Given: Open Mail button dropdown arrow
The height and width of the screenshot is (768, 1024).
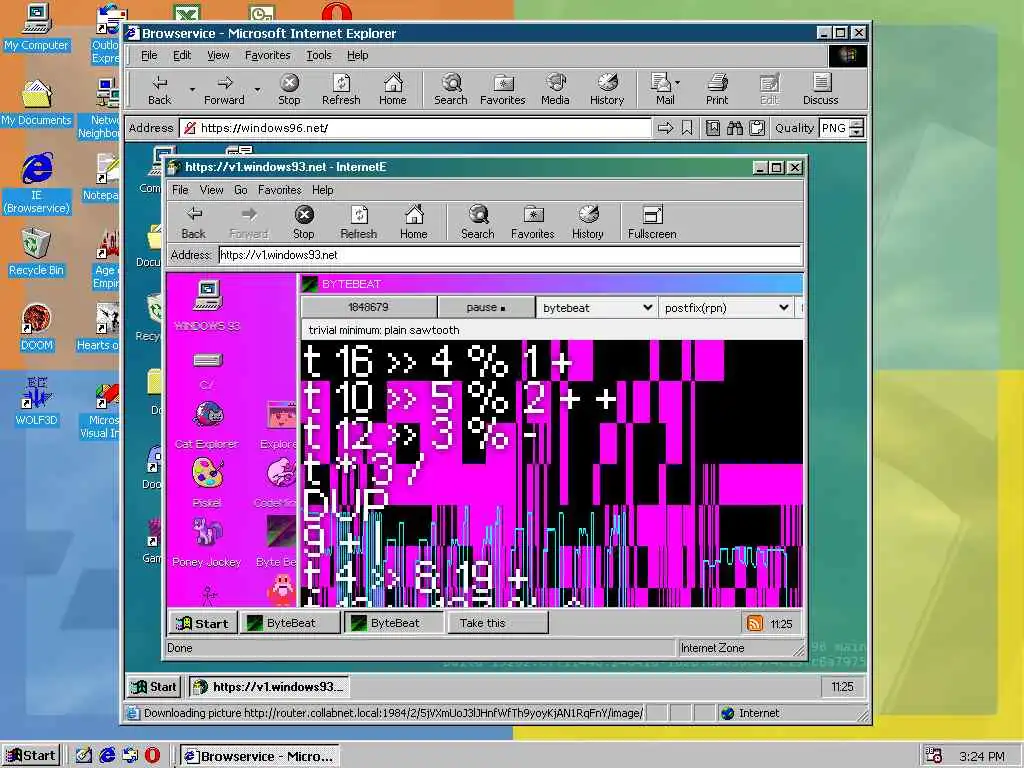Looking at the screenshot, I should tap(678, 83).
